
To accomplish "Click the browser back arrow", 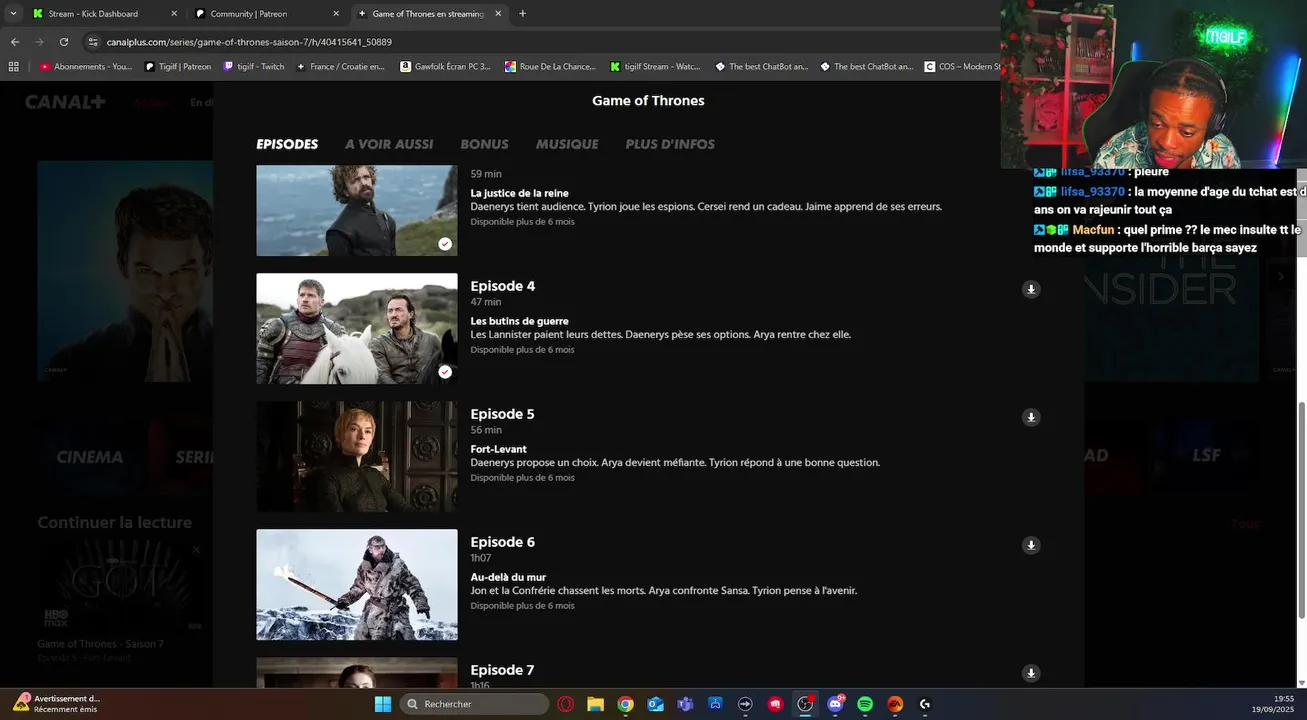I will tap(15, 42).
